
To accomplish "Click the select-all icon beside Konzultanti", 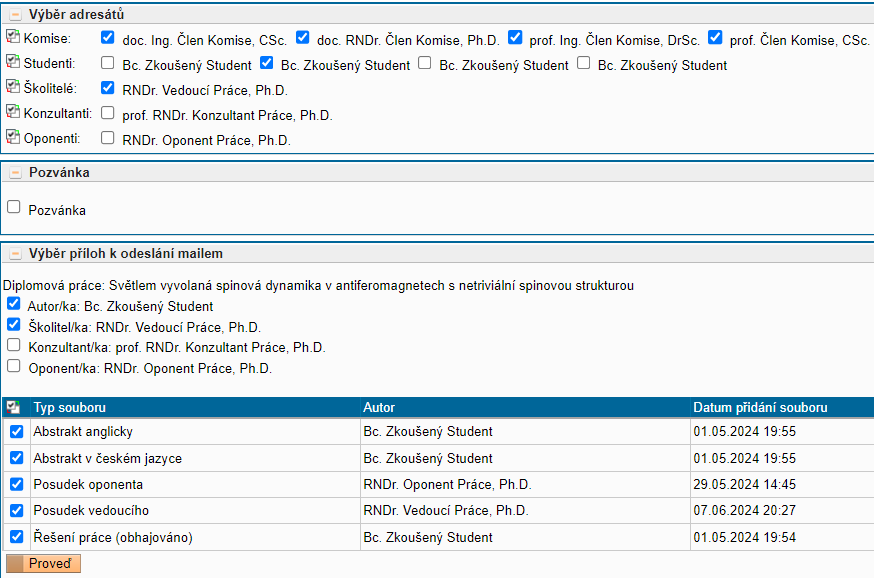I will pyautogui.click(x=12, y=112).
